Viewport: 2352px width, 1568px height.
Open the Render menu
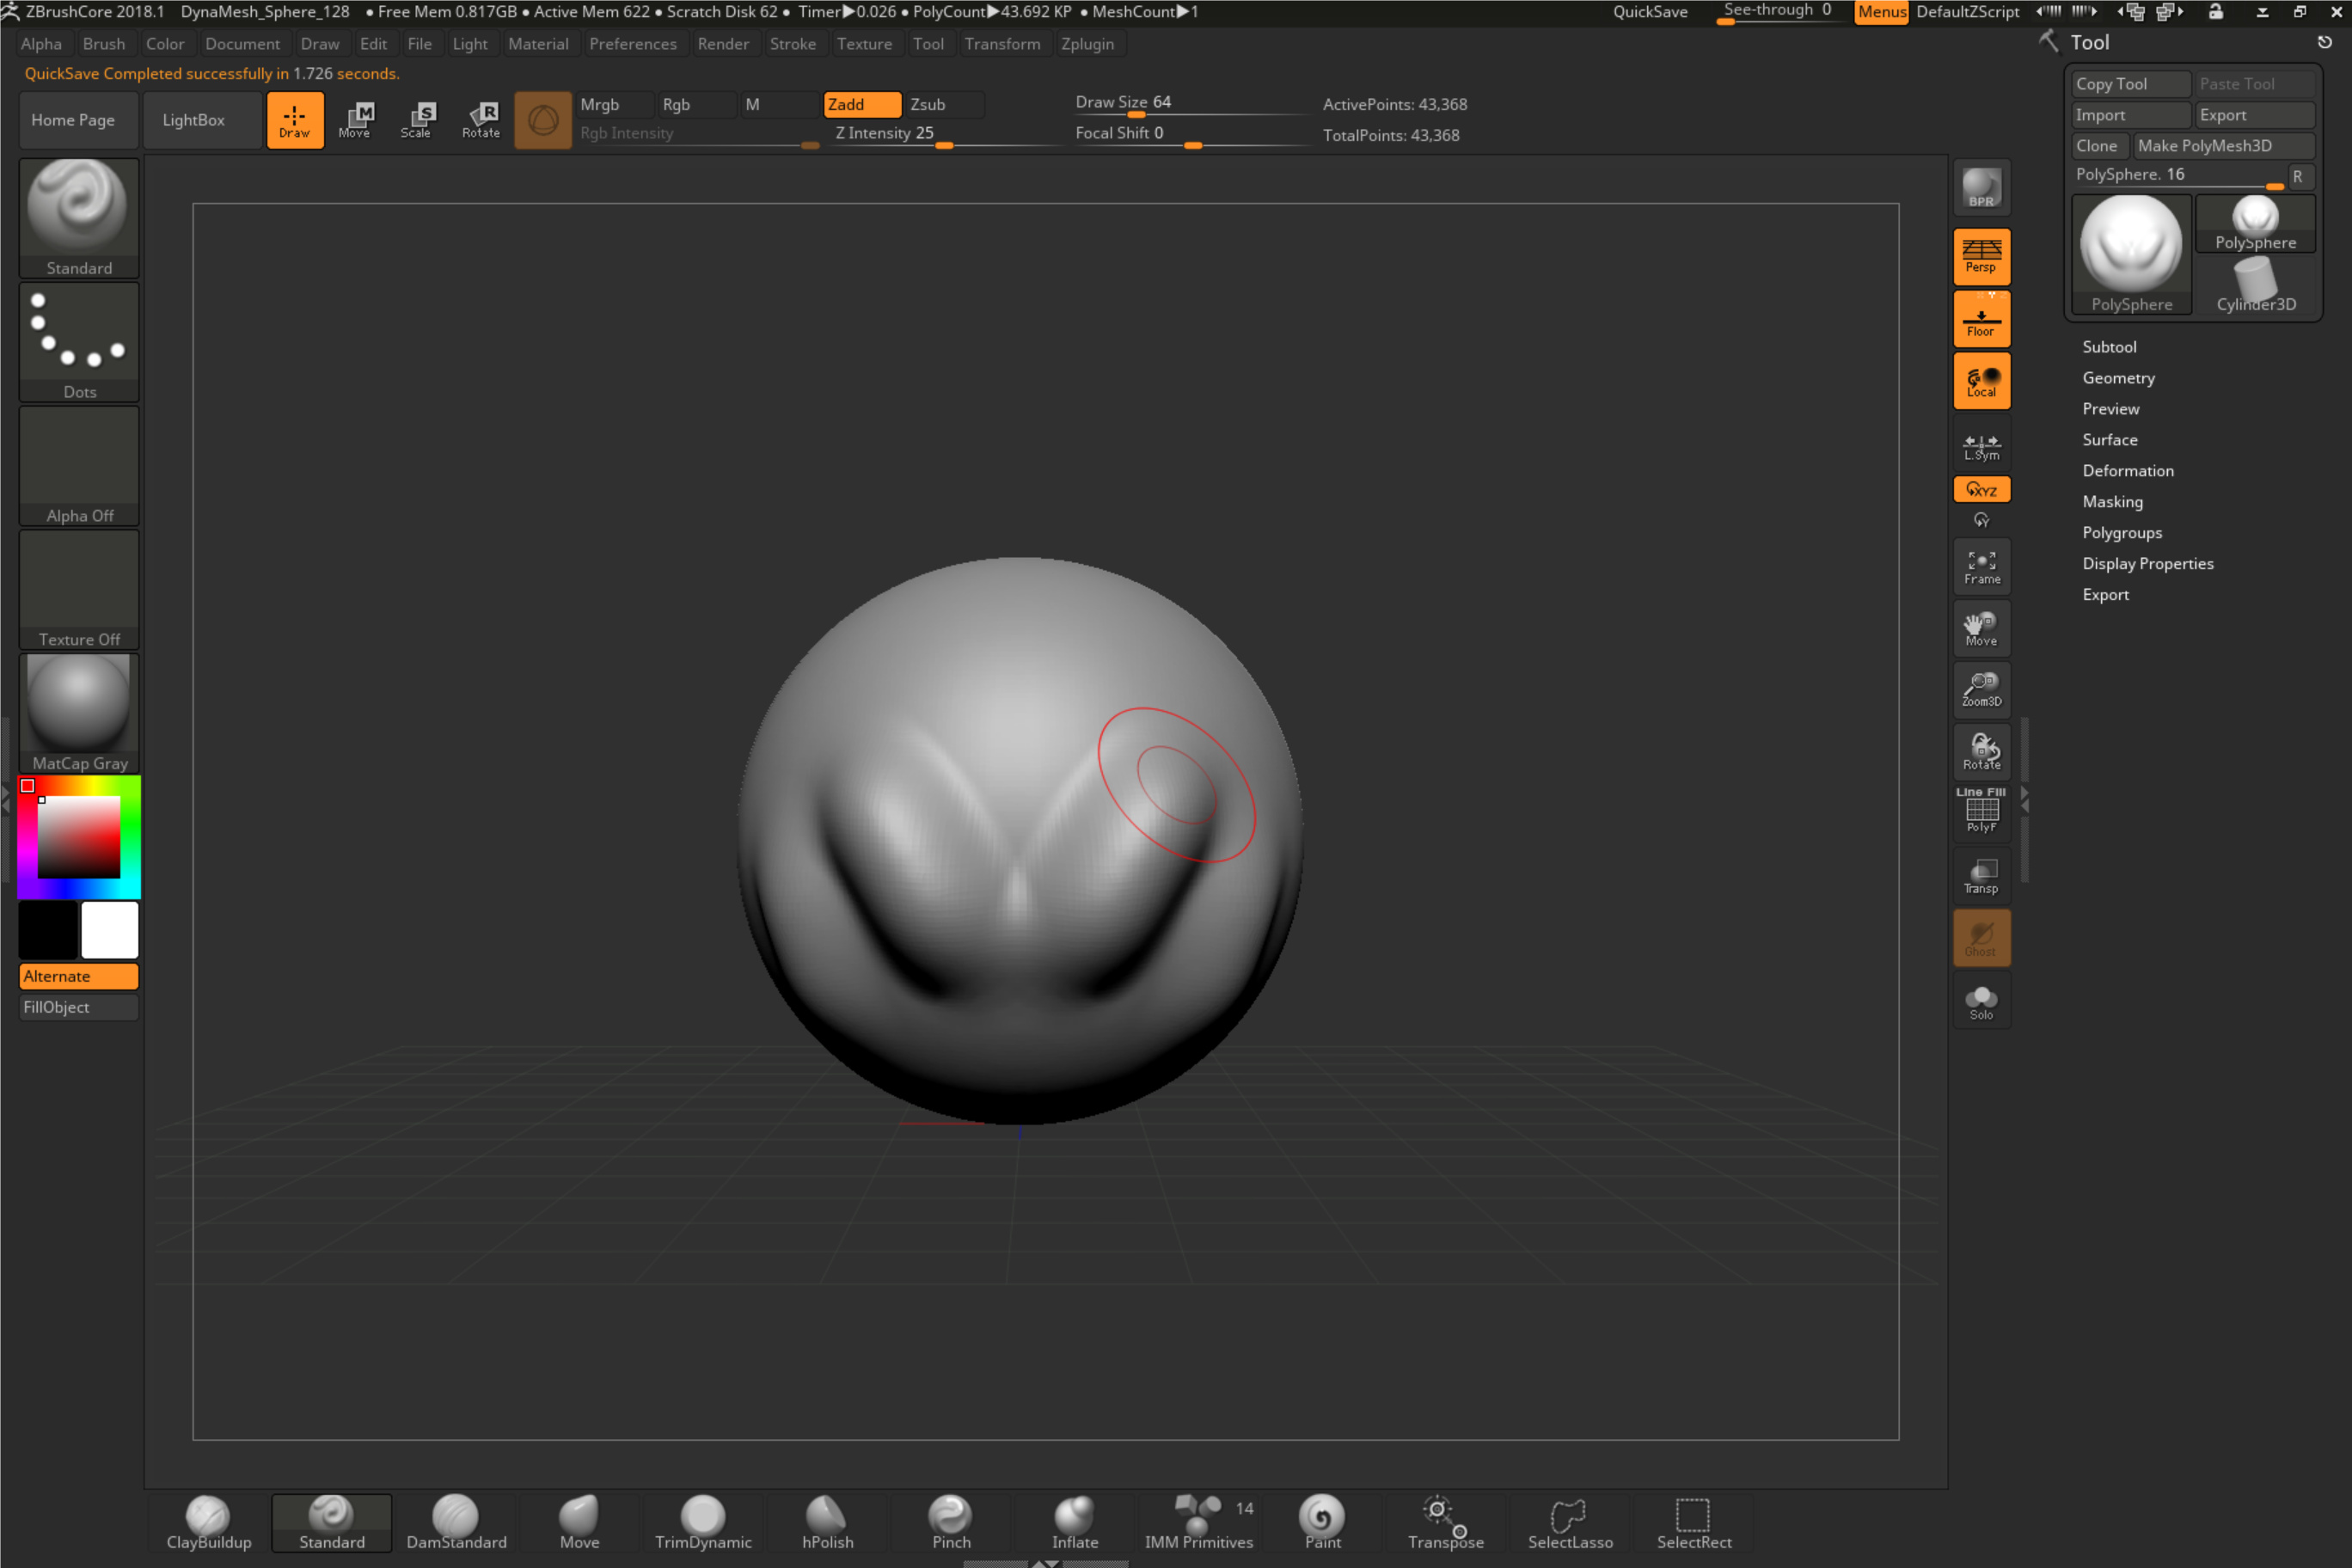(x=723, y=44)
